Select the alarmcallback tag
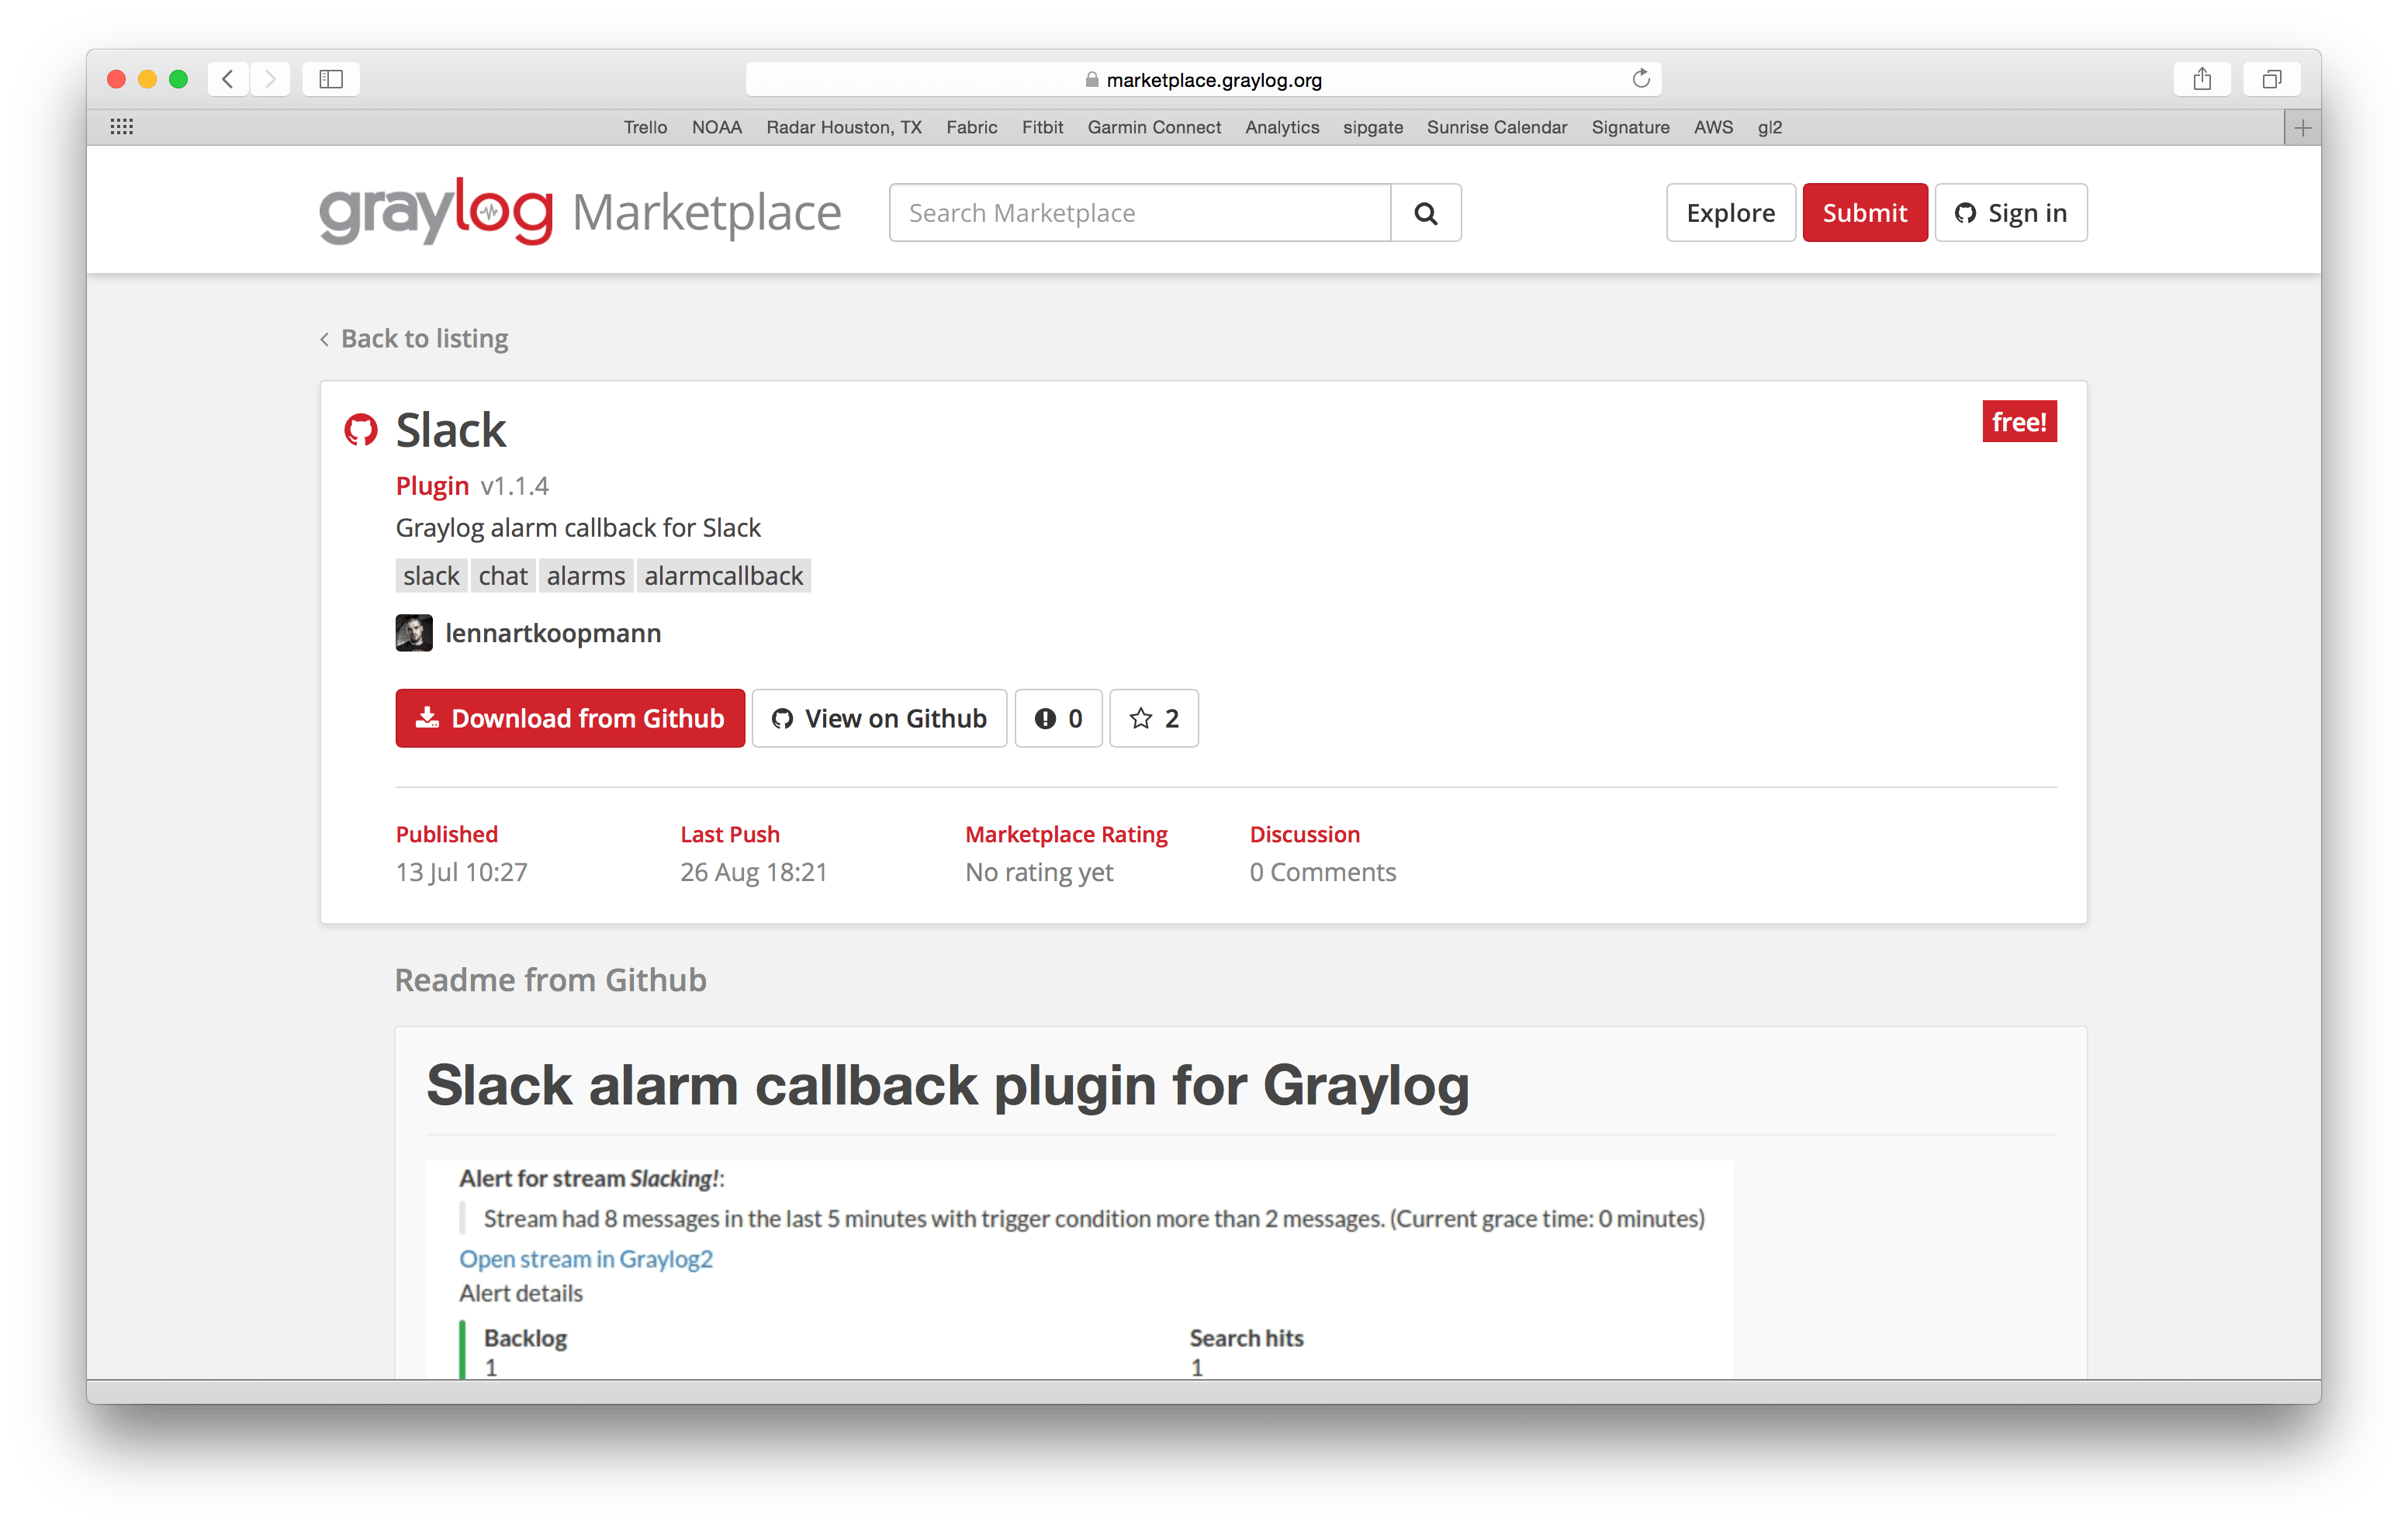This screenshot has width=2408, height=1528. [723, 576]
